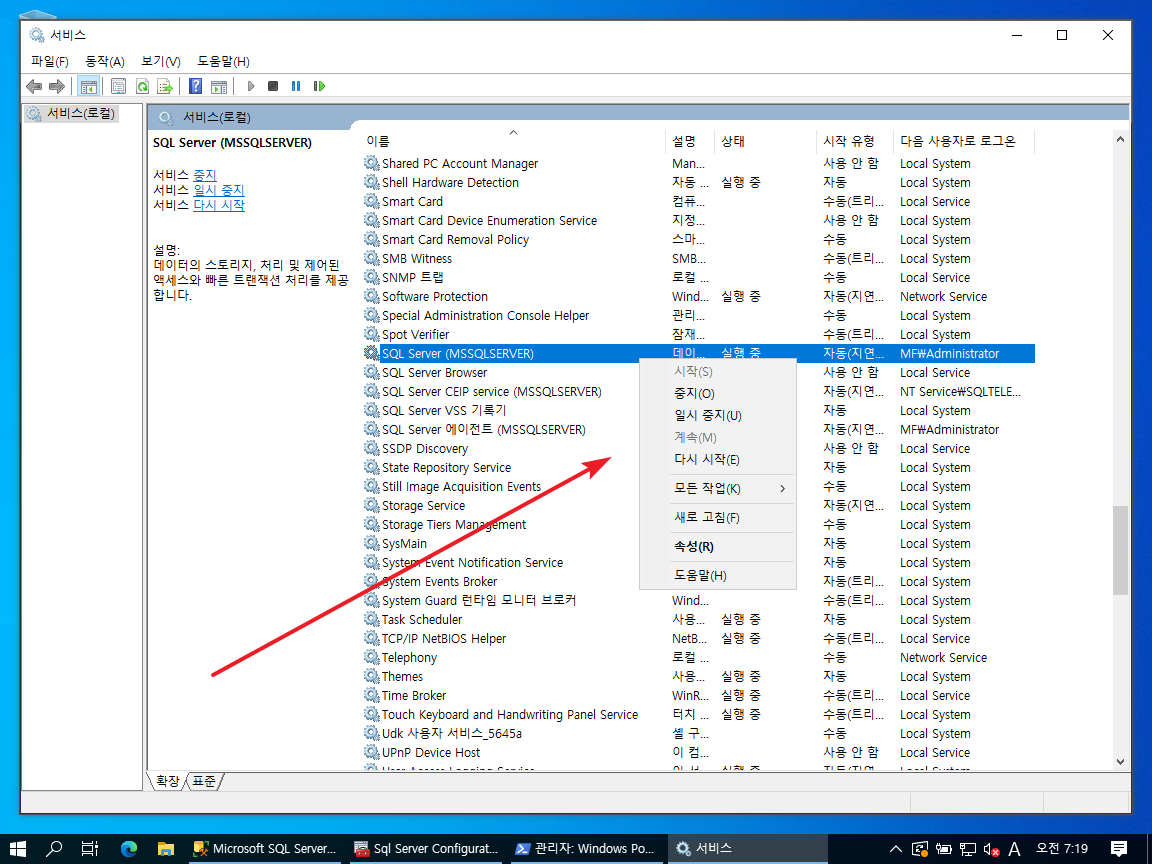Click the 다시 시작 link in the left pane
The image size is (1152, 864).
point(219,205)
